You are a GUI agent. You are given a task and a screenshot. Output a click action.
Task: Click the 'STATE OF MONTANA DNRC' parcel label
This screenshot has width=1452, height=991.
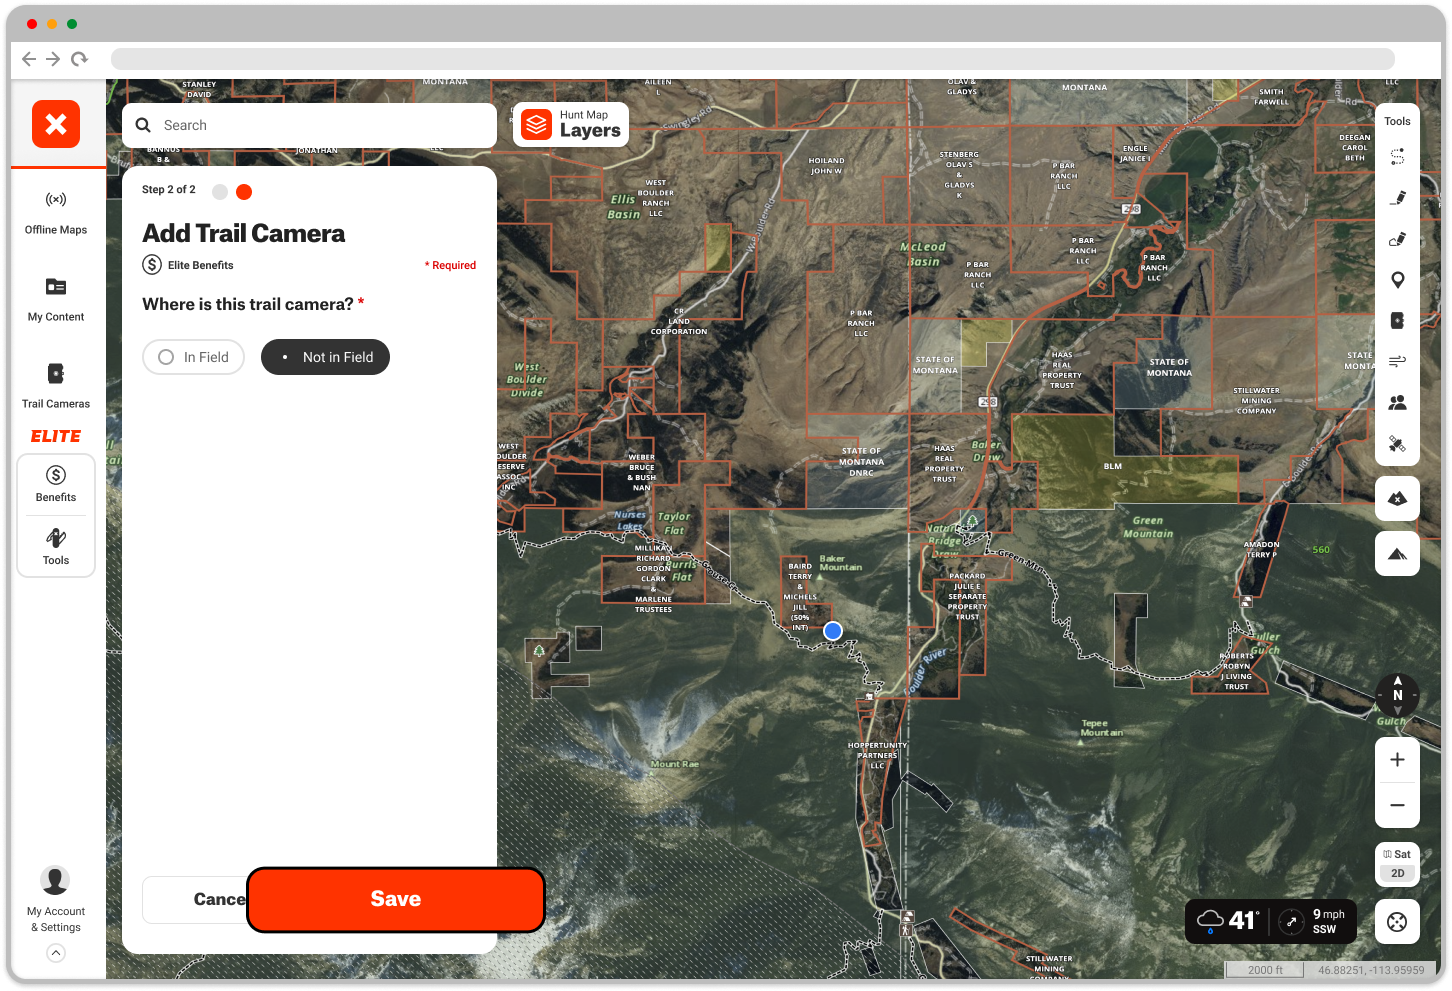point(861,462)
